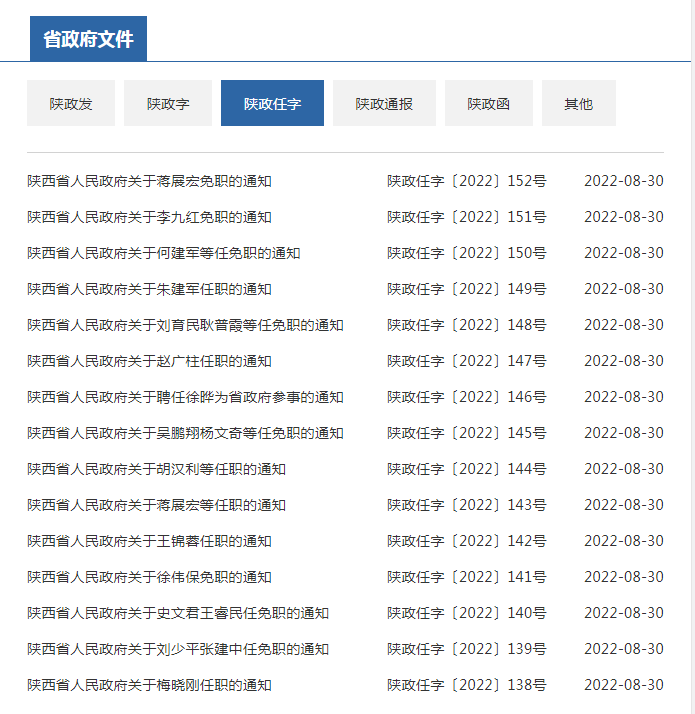The image size is (695, 714).
Task: Open notice about 朱建军任职
Action: [149, 290]
